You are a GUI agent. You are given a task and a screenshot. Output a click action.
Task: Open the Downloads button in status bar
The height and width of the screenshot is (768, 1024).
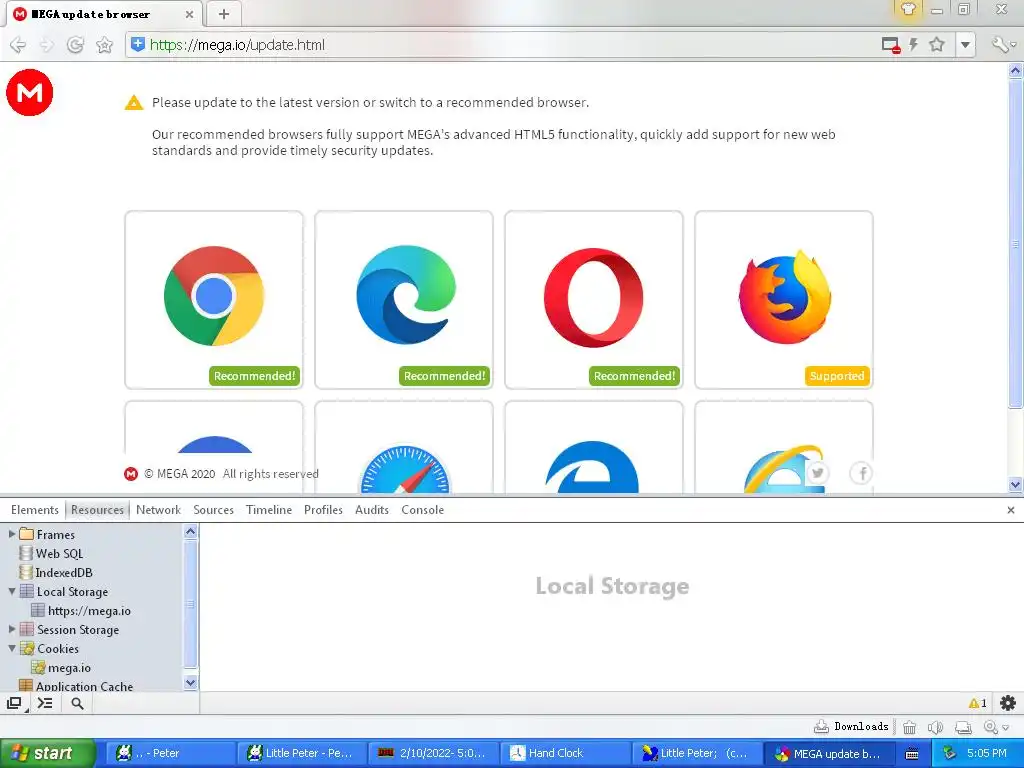coord(851,726)
